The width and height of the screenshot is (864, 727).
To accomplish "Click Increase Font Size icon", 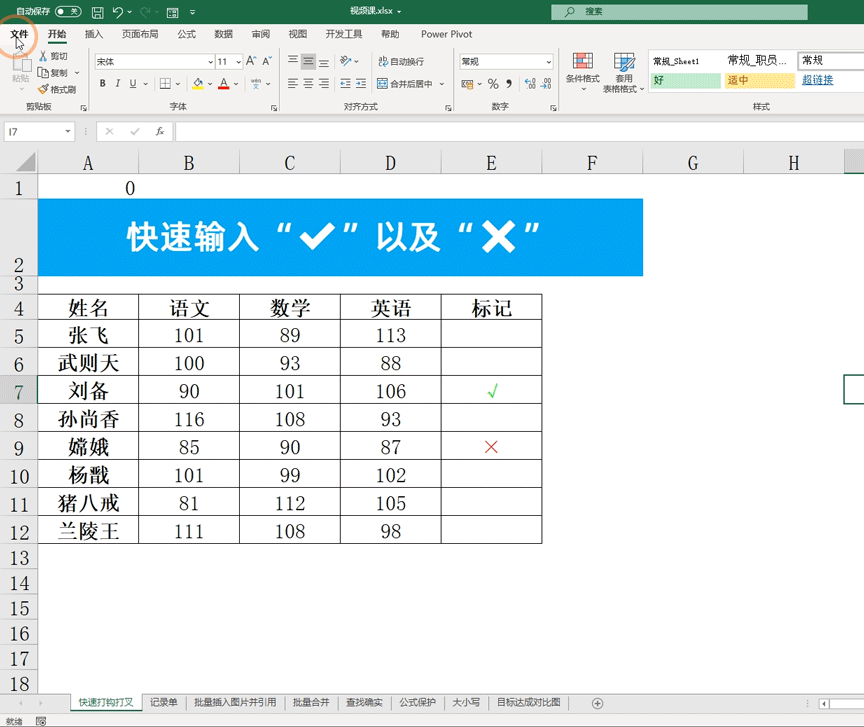I will (251, 61).
